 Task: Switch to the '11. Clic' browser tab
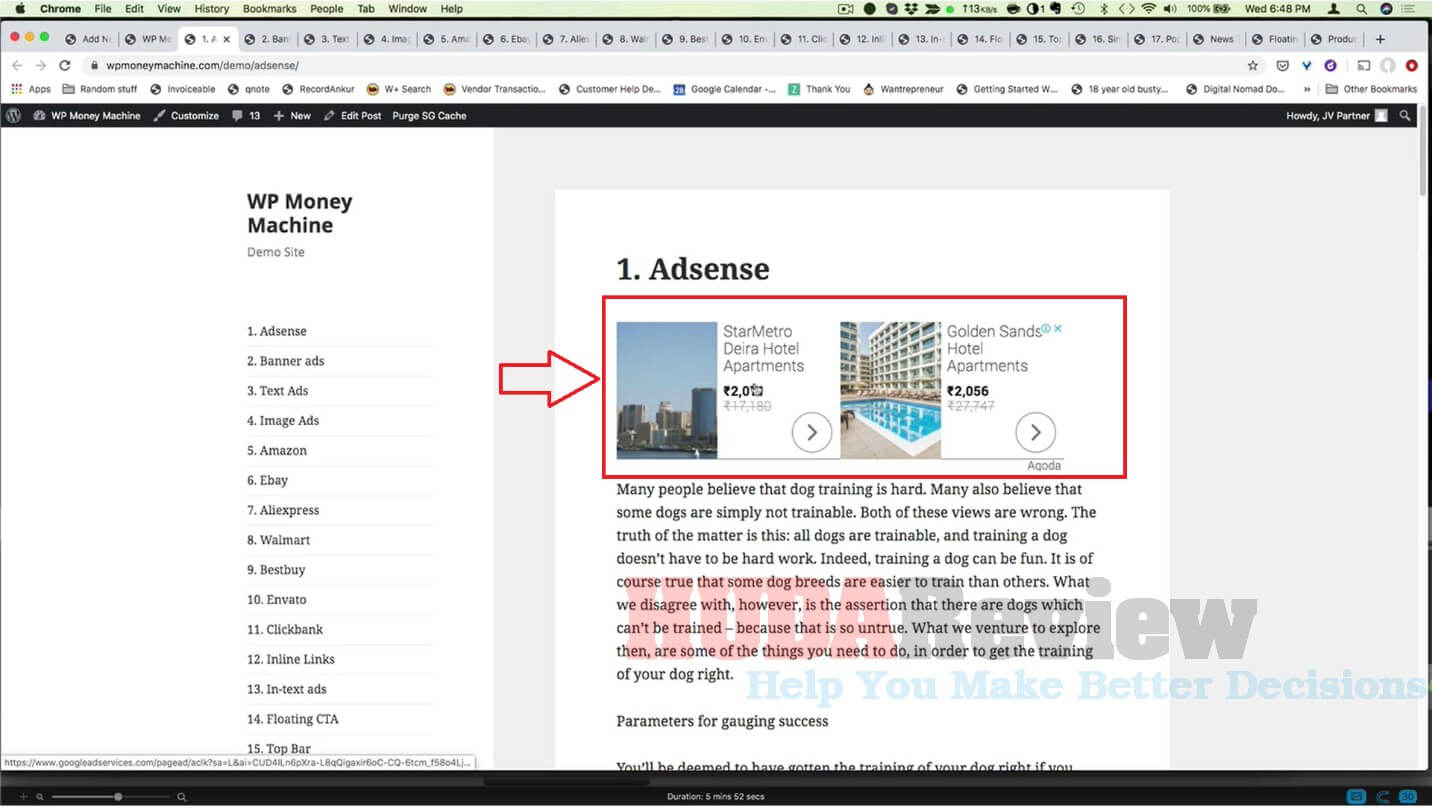click(x=804, y=39)
